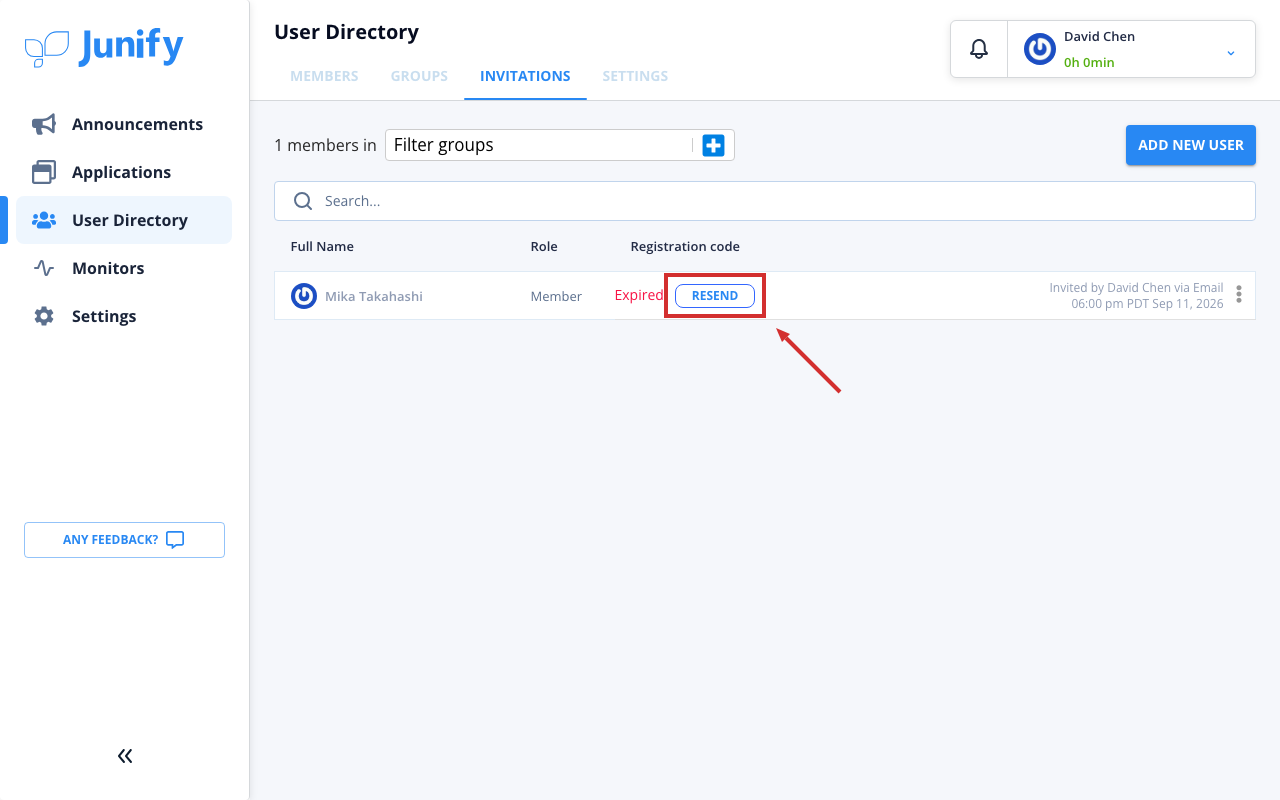Click the Registration code column header
Viewport: 1280px width, 800px height.
tap(685, 246)
